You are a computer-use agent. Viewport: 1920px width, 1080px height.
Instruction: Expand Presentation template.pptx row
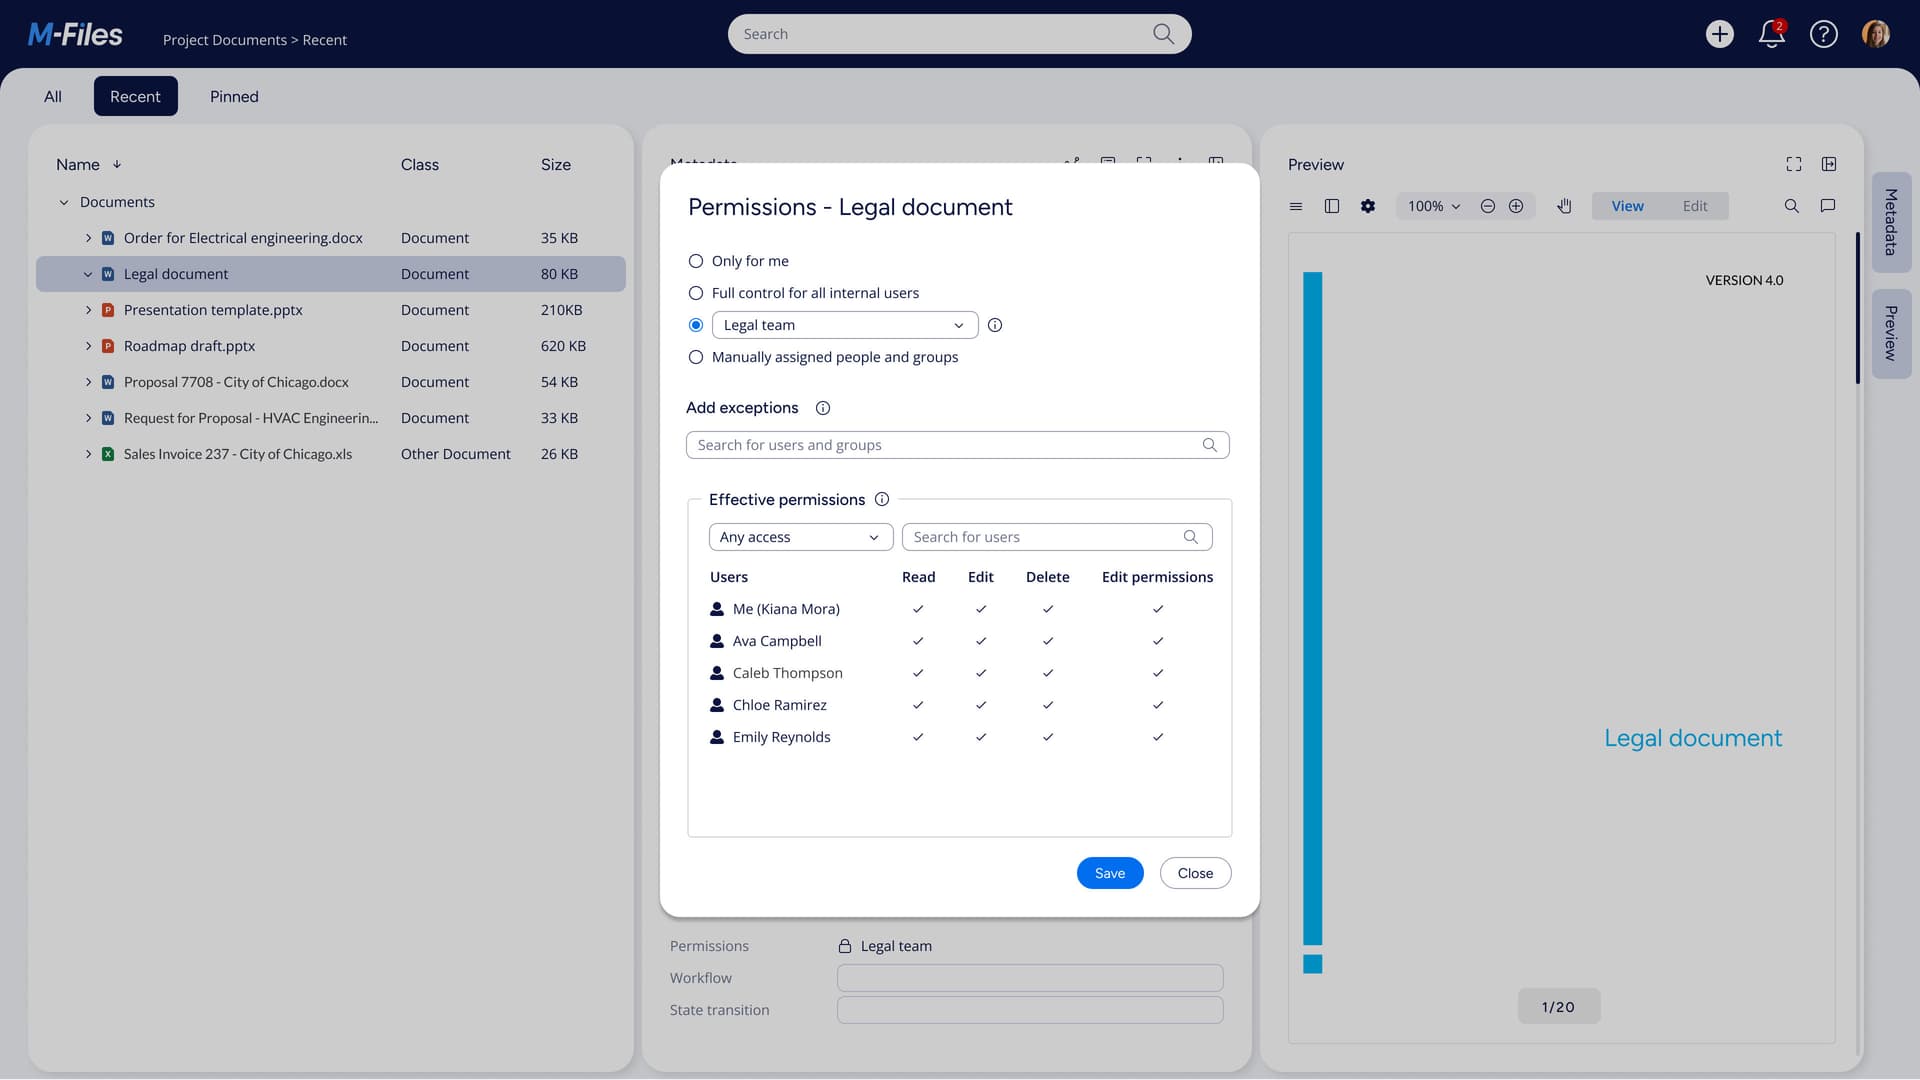88,310
